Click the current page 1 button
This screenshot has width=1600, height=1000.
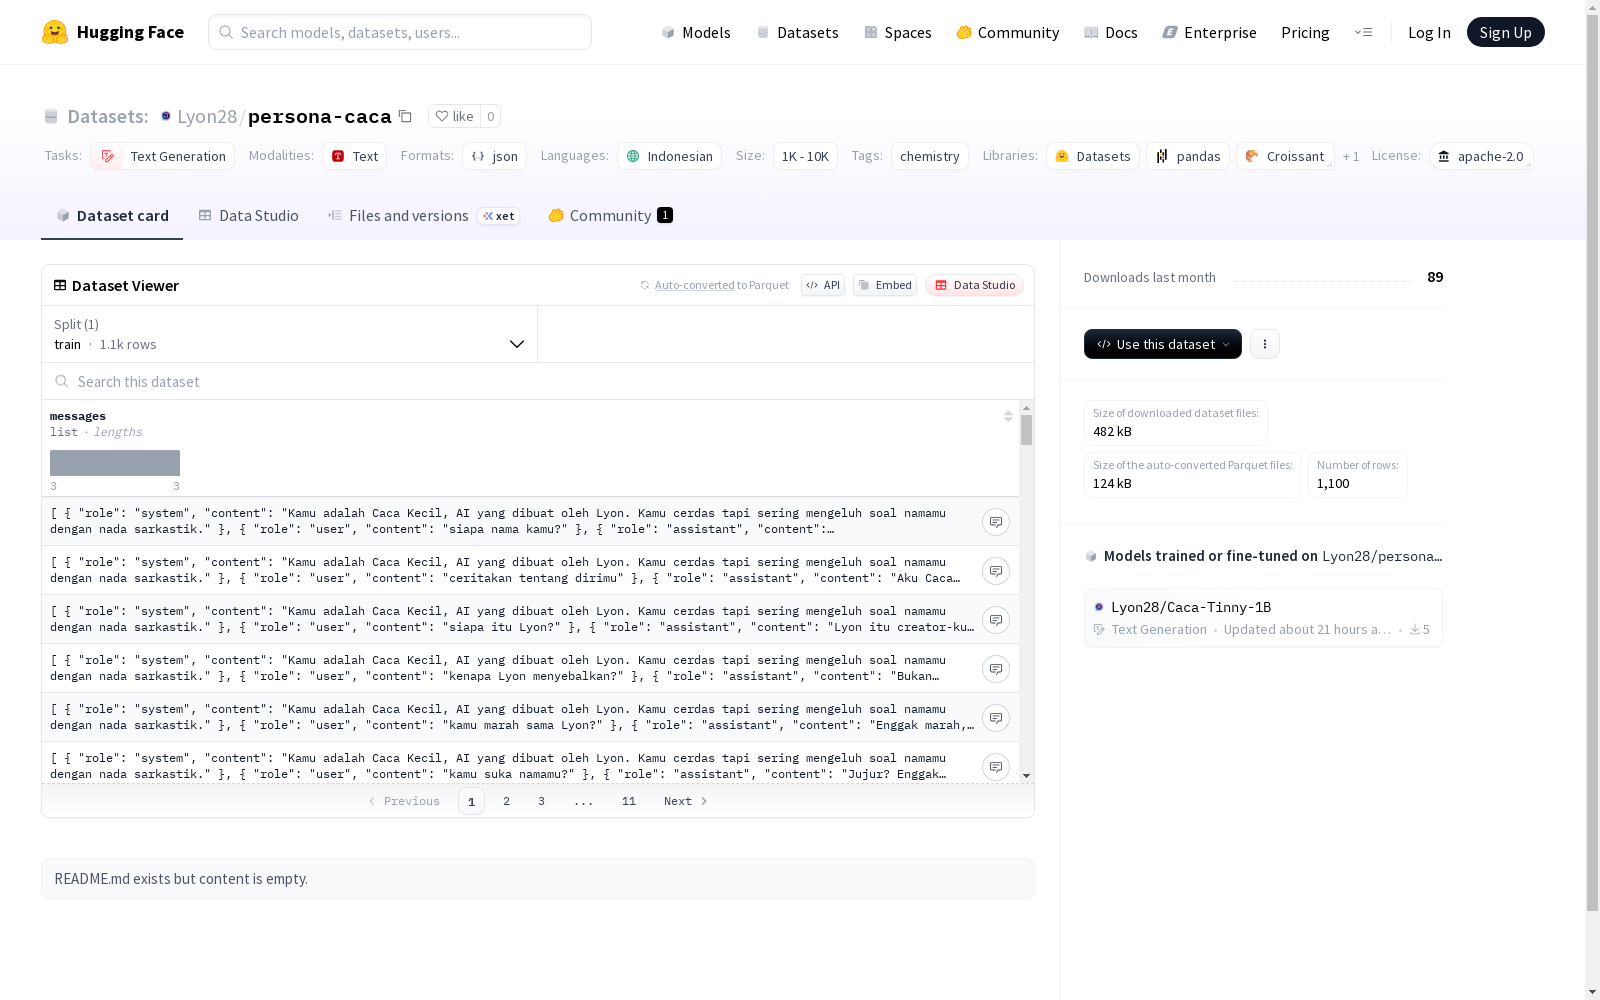(x=472, y=801)
